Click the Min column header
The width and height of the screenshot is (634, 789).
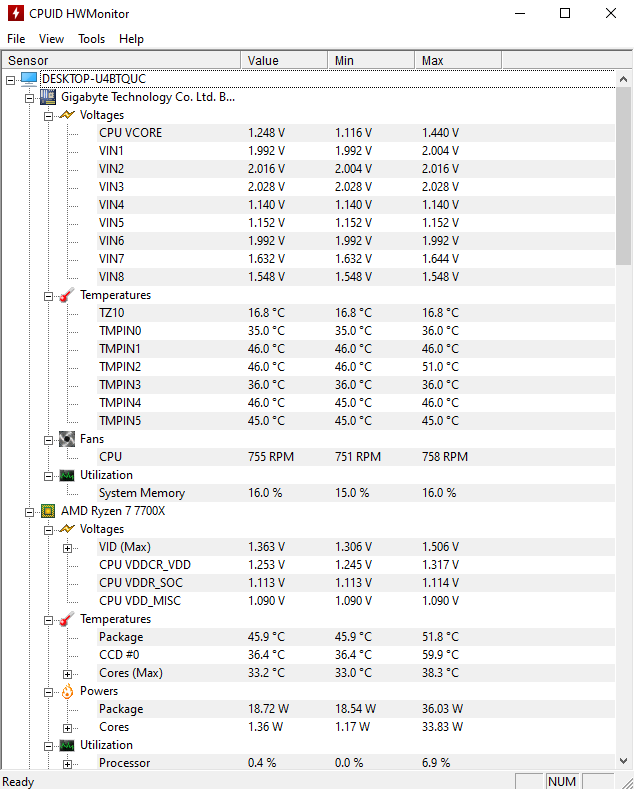371,60
